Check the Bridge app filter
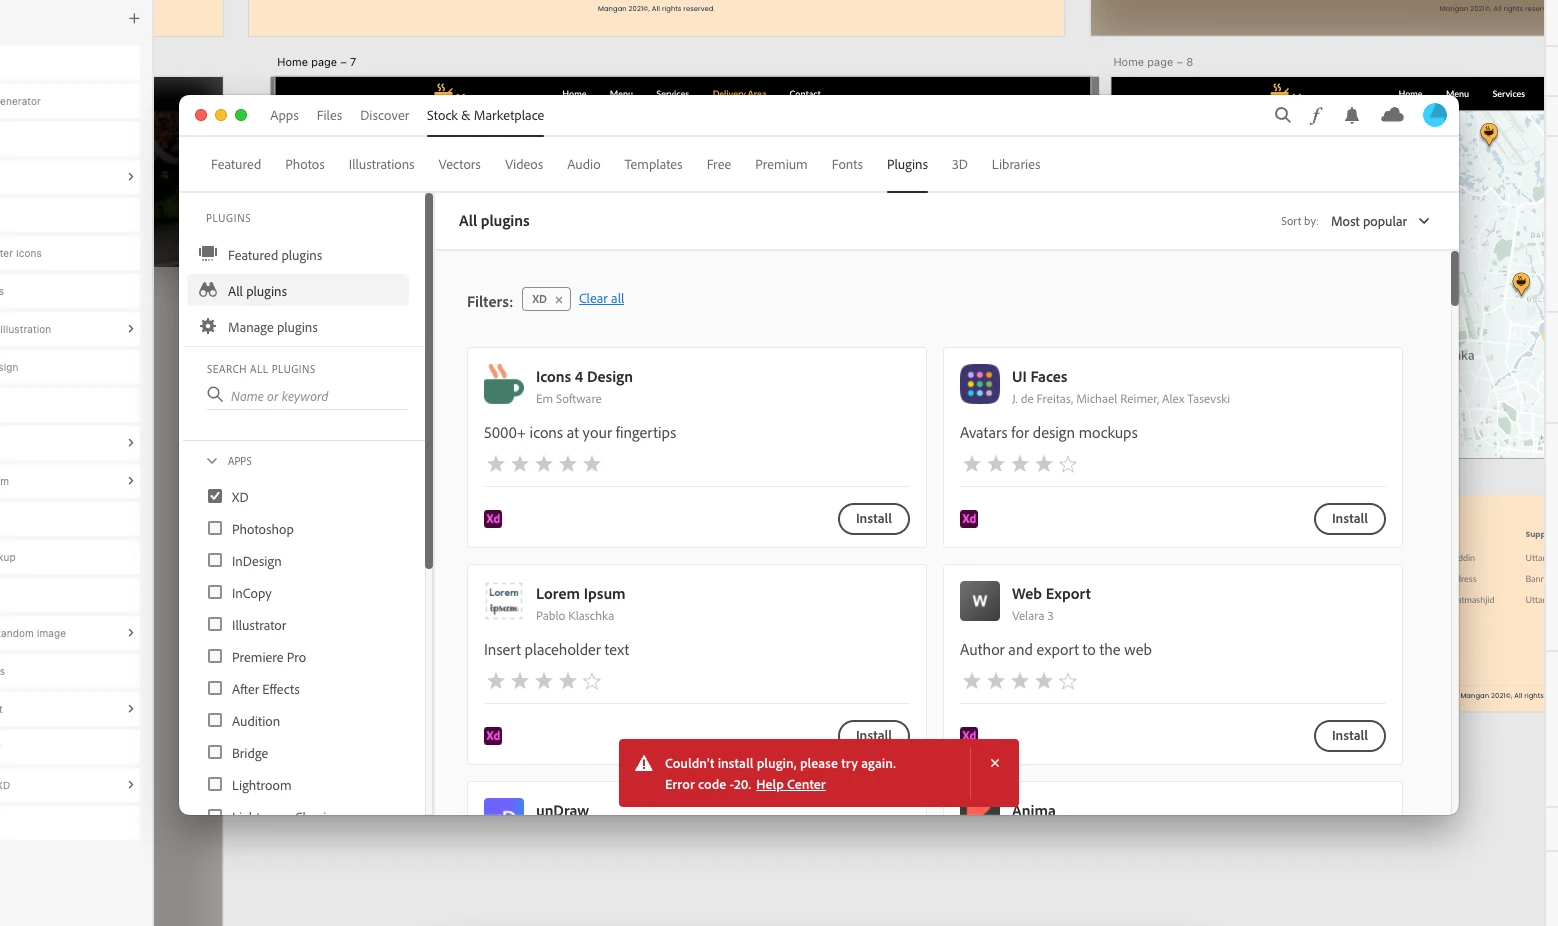 pyautogui.click(x=215, y=752)
